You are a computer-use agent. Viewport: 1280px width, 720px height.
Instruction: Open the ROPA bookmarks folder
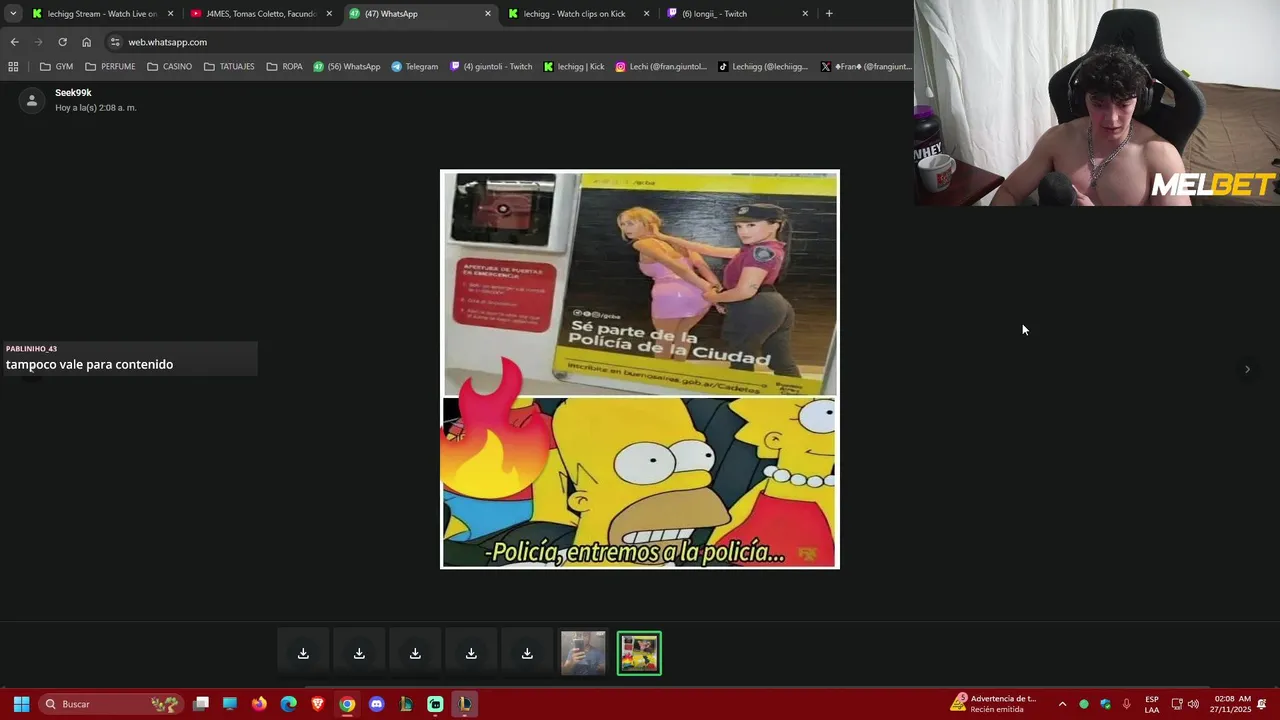[284, 66]
